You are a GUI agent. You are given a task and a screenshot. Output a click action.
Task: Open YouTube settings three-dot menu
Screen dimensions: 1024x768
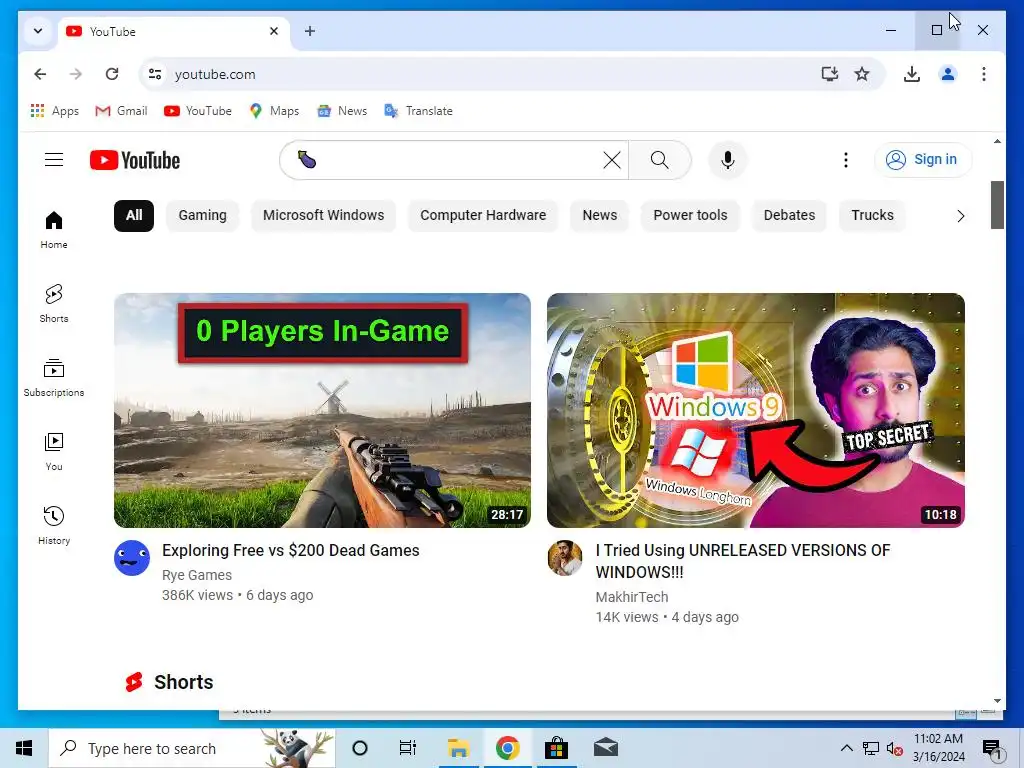point(846,160)
